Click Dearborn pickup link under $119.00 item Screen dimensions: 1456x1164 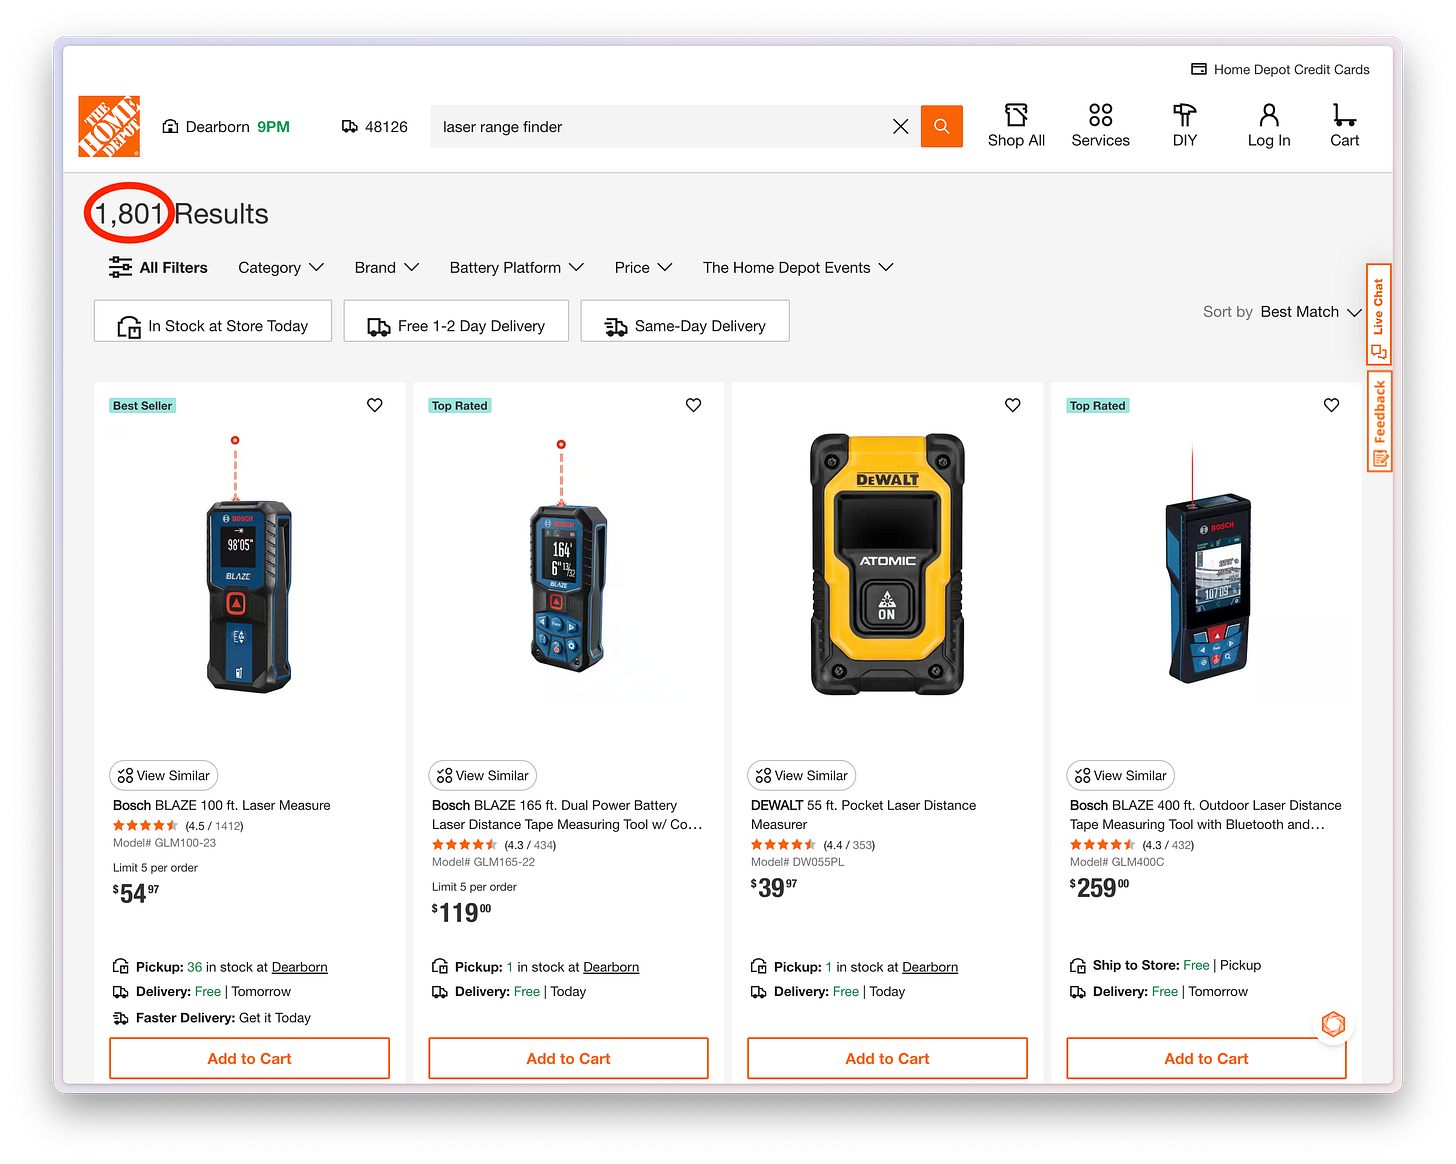click(611, 967)
